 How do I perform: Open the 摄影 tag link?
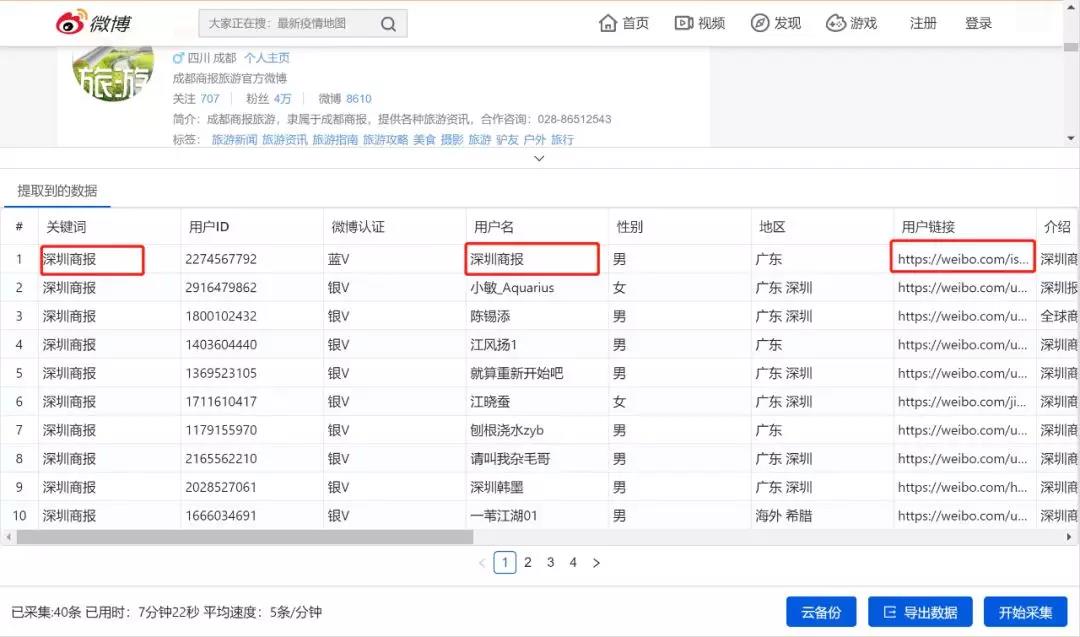pos(452,140)
